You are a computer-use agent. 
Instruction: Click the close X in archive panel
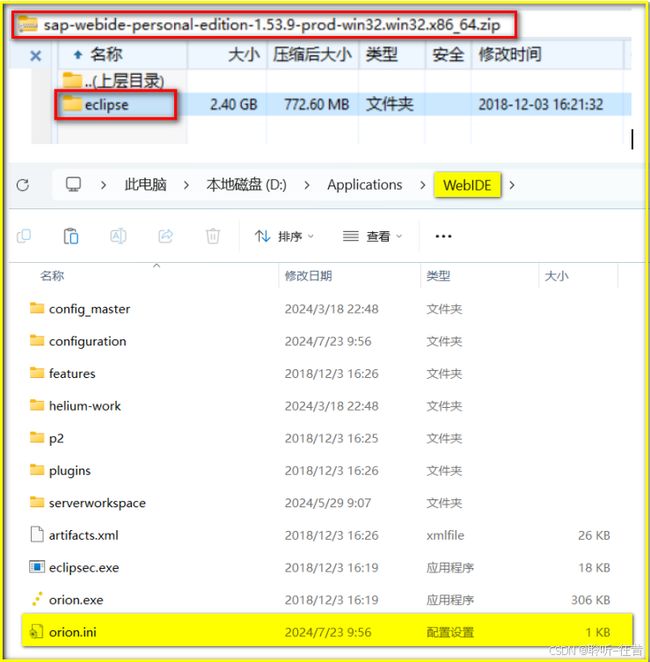36,56
